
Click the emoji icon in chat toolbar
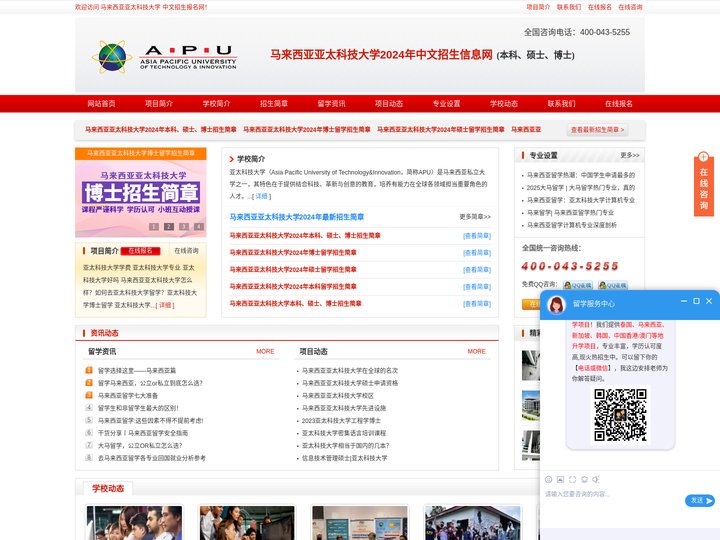pos(548,479)
